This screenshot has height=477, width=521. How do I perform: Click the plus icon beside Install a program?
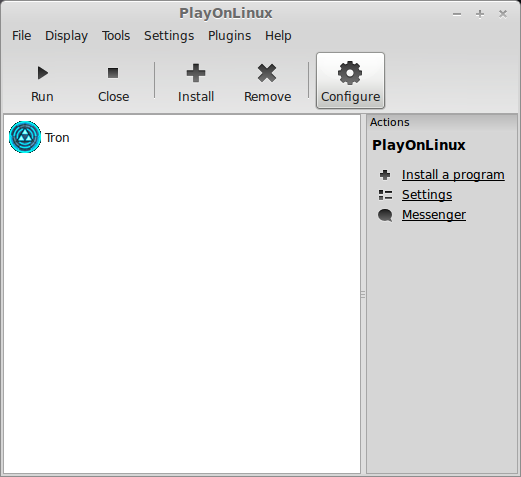coord(385,175)
